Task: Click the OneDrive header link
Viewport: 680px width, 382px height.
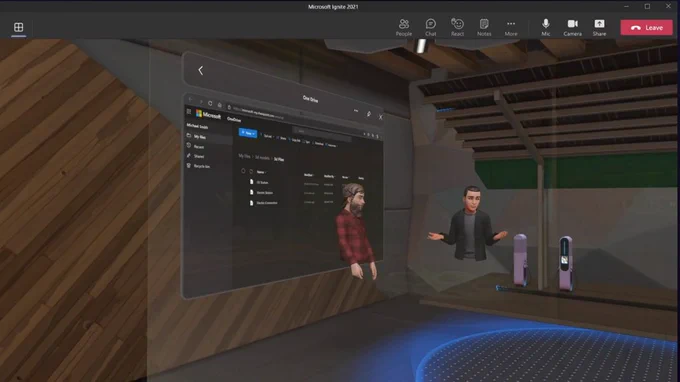Action: pos(234,120)
